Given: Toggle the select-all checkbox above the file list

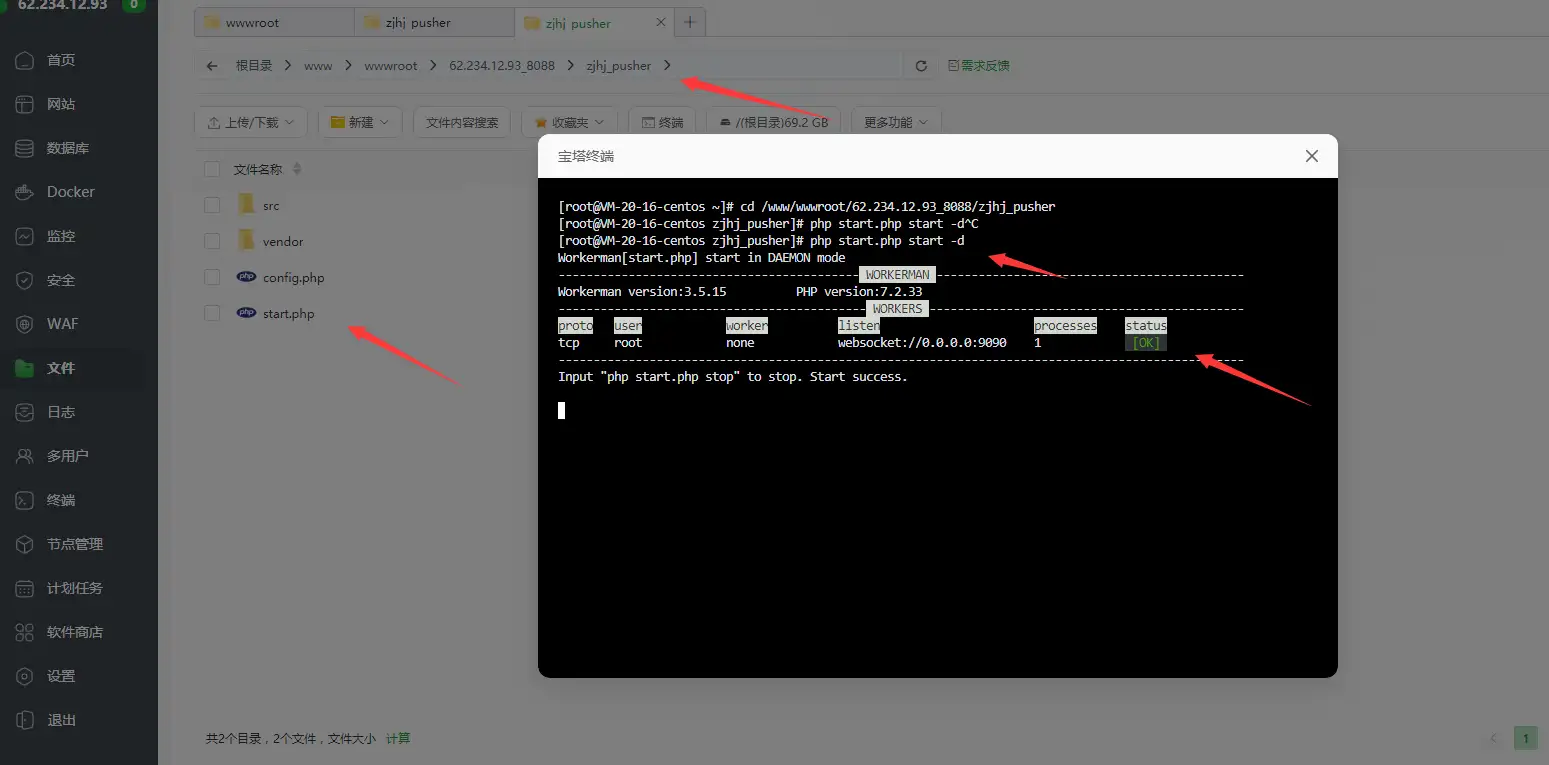Looking at the screenshot, I should pos(212,168).
